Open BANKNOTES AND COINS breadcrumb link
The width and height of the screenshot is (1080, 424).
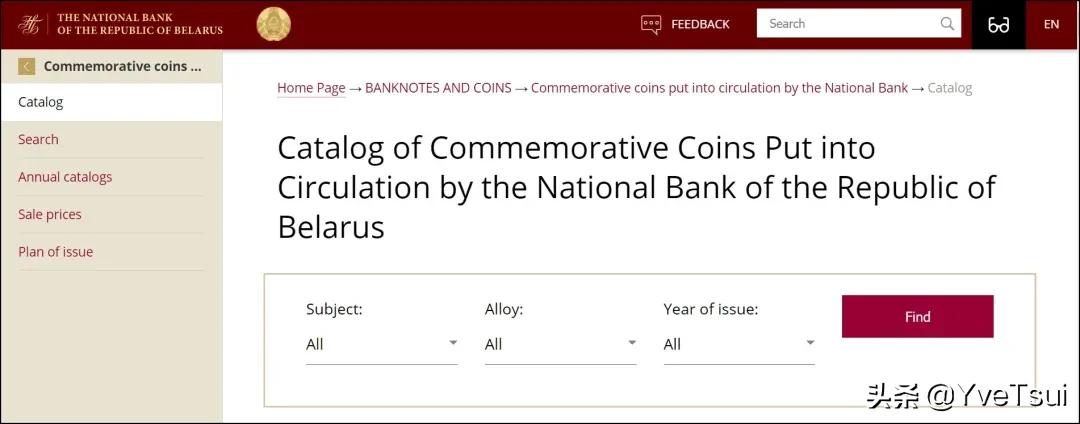click(x=438, y=88)
